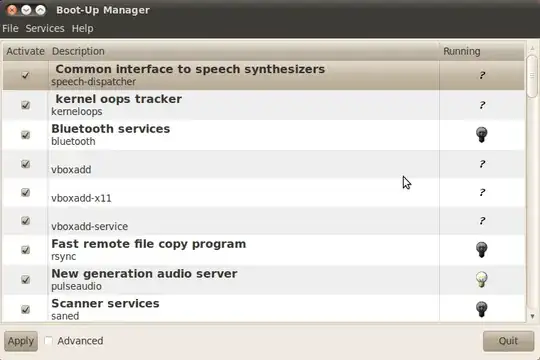Click the unknown status icon for vboxadd-x11
540x360 pixels.
click(x=482, y=192)
